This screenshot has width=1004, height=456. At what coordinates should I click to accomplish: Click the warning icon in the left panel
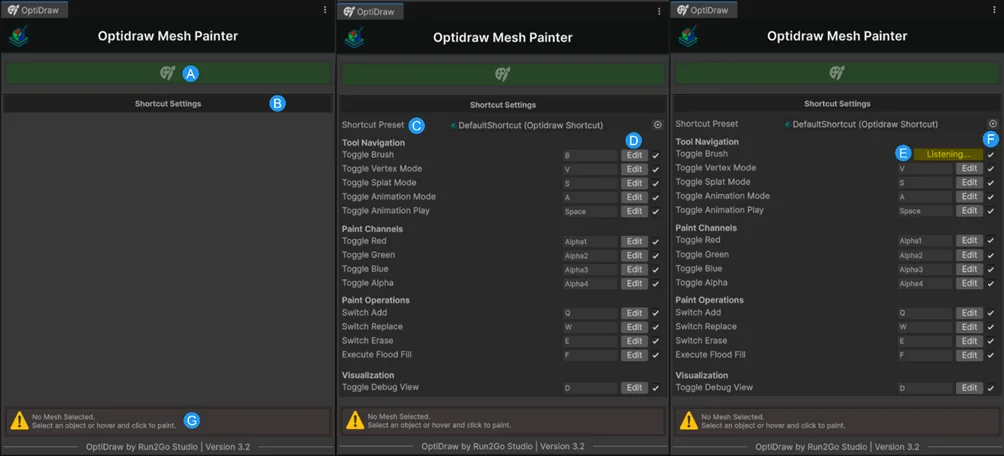pos(19,420)
